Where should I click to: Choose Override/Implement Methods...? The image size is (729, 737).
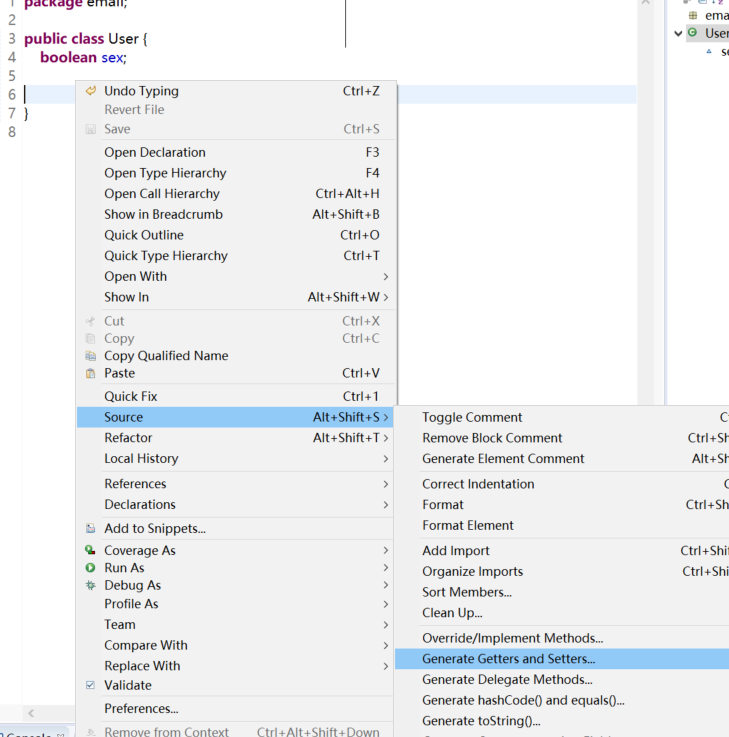point(562,638)
